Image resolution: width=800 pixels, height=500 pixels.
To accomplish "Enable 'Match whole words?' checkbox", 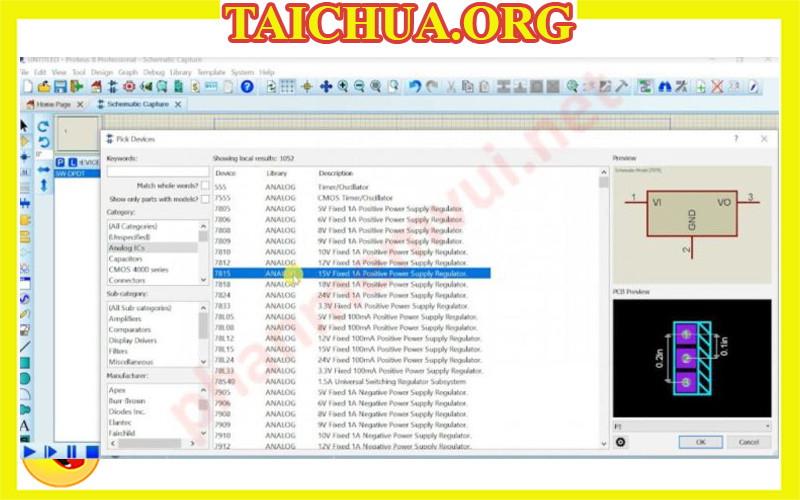I will click(x=204, y=185).
